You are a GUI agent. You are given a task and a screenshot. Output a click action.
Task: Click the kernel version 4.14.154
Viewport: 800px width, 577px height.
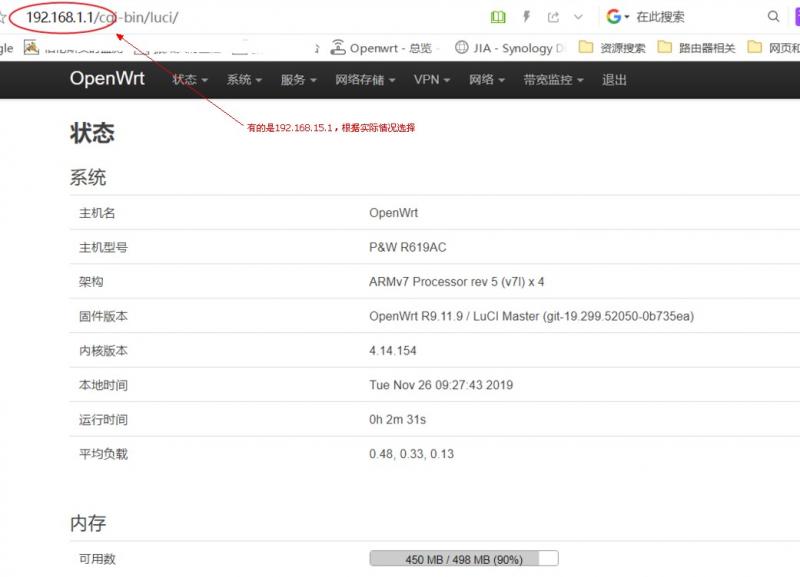[x=393, y=350]
